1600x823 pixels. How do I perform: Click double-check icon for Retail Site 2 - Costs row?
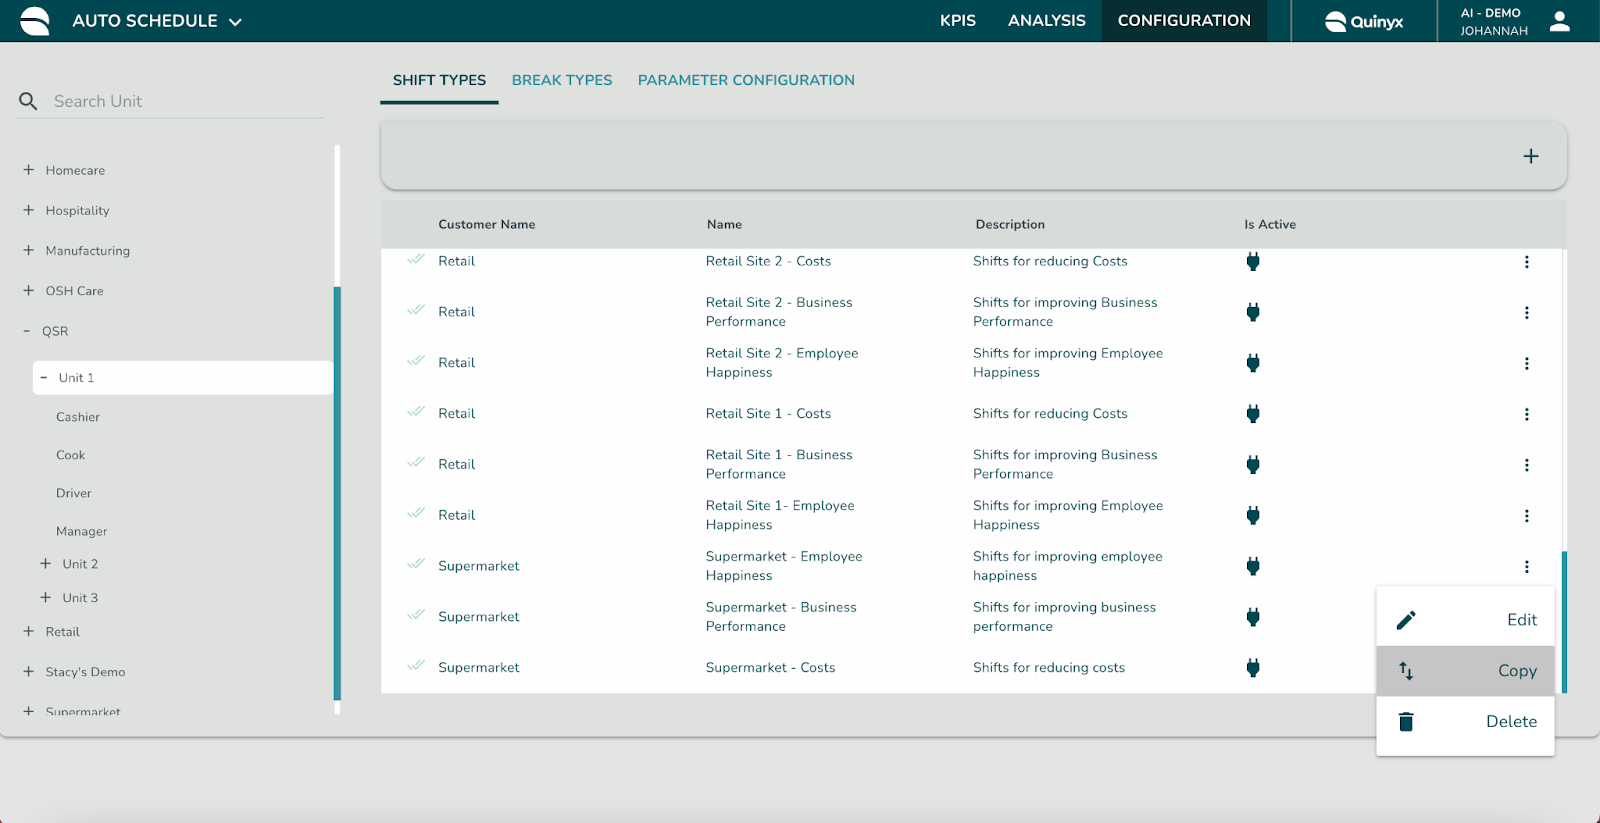[416, 259]
